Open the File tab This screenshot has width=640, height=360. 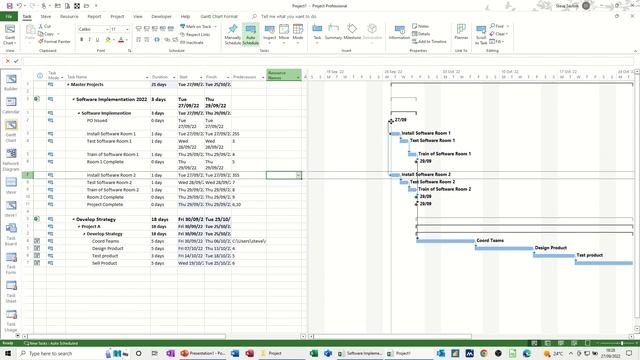click(x=9, y=16)
